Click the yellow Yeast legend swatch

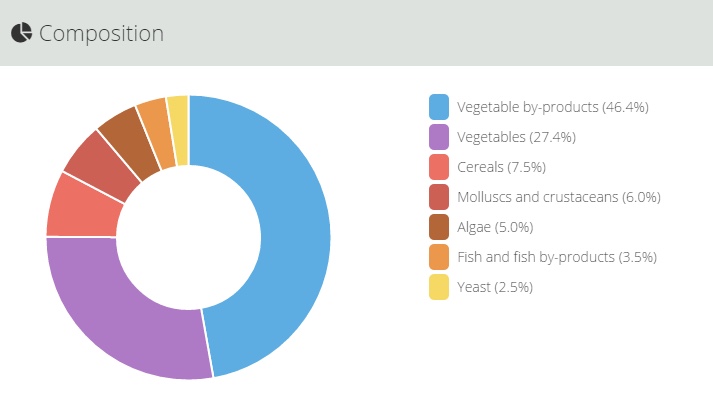tap(439, 287)
